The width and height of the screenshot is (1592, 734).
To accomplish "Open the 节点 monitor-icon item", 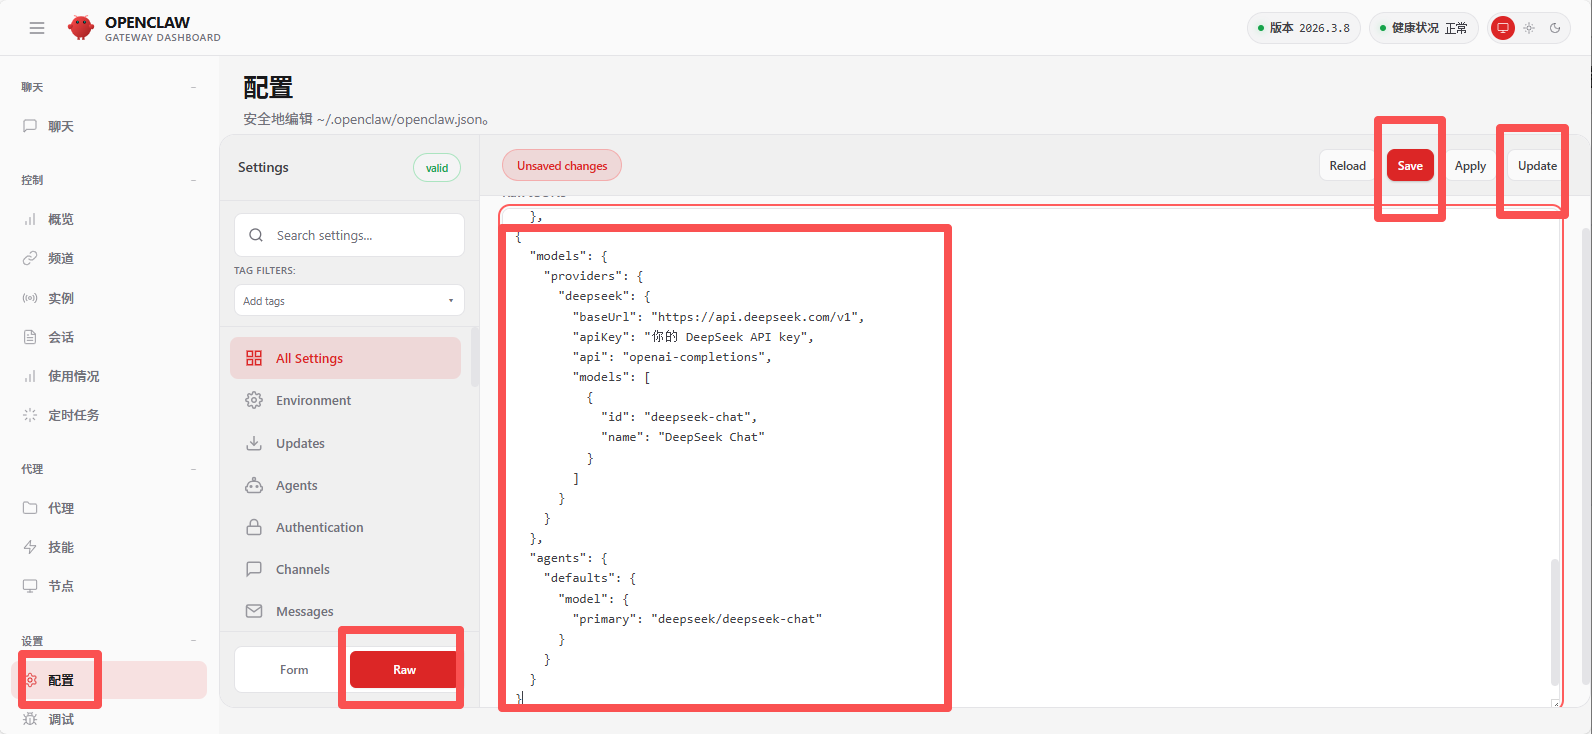I will (x=109, y=586).
